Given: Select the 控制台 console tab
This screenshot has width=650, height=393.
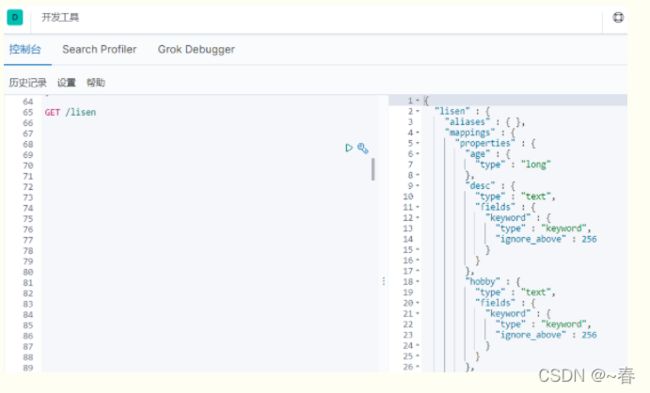Looking at the screenshot, I should [x=25, y=49].
